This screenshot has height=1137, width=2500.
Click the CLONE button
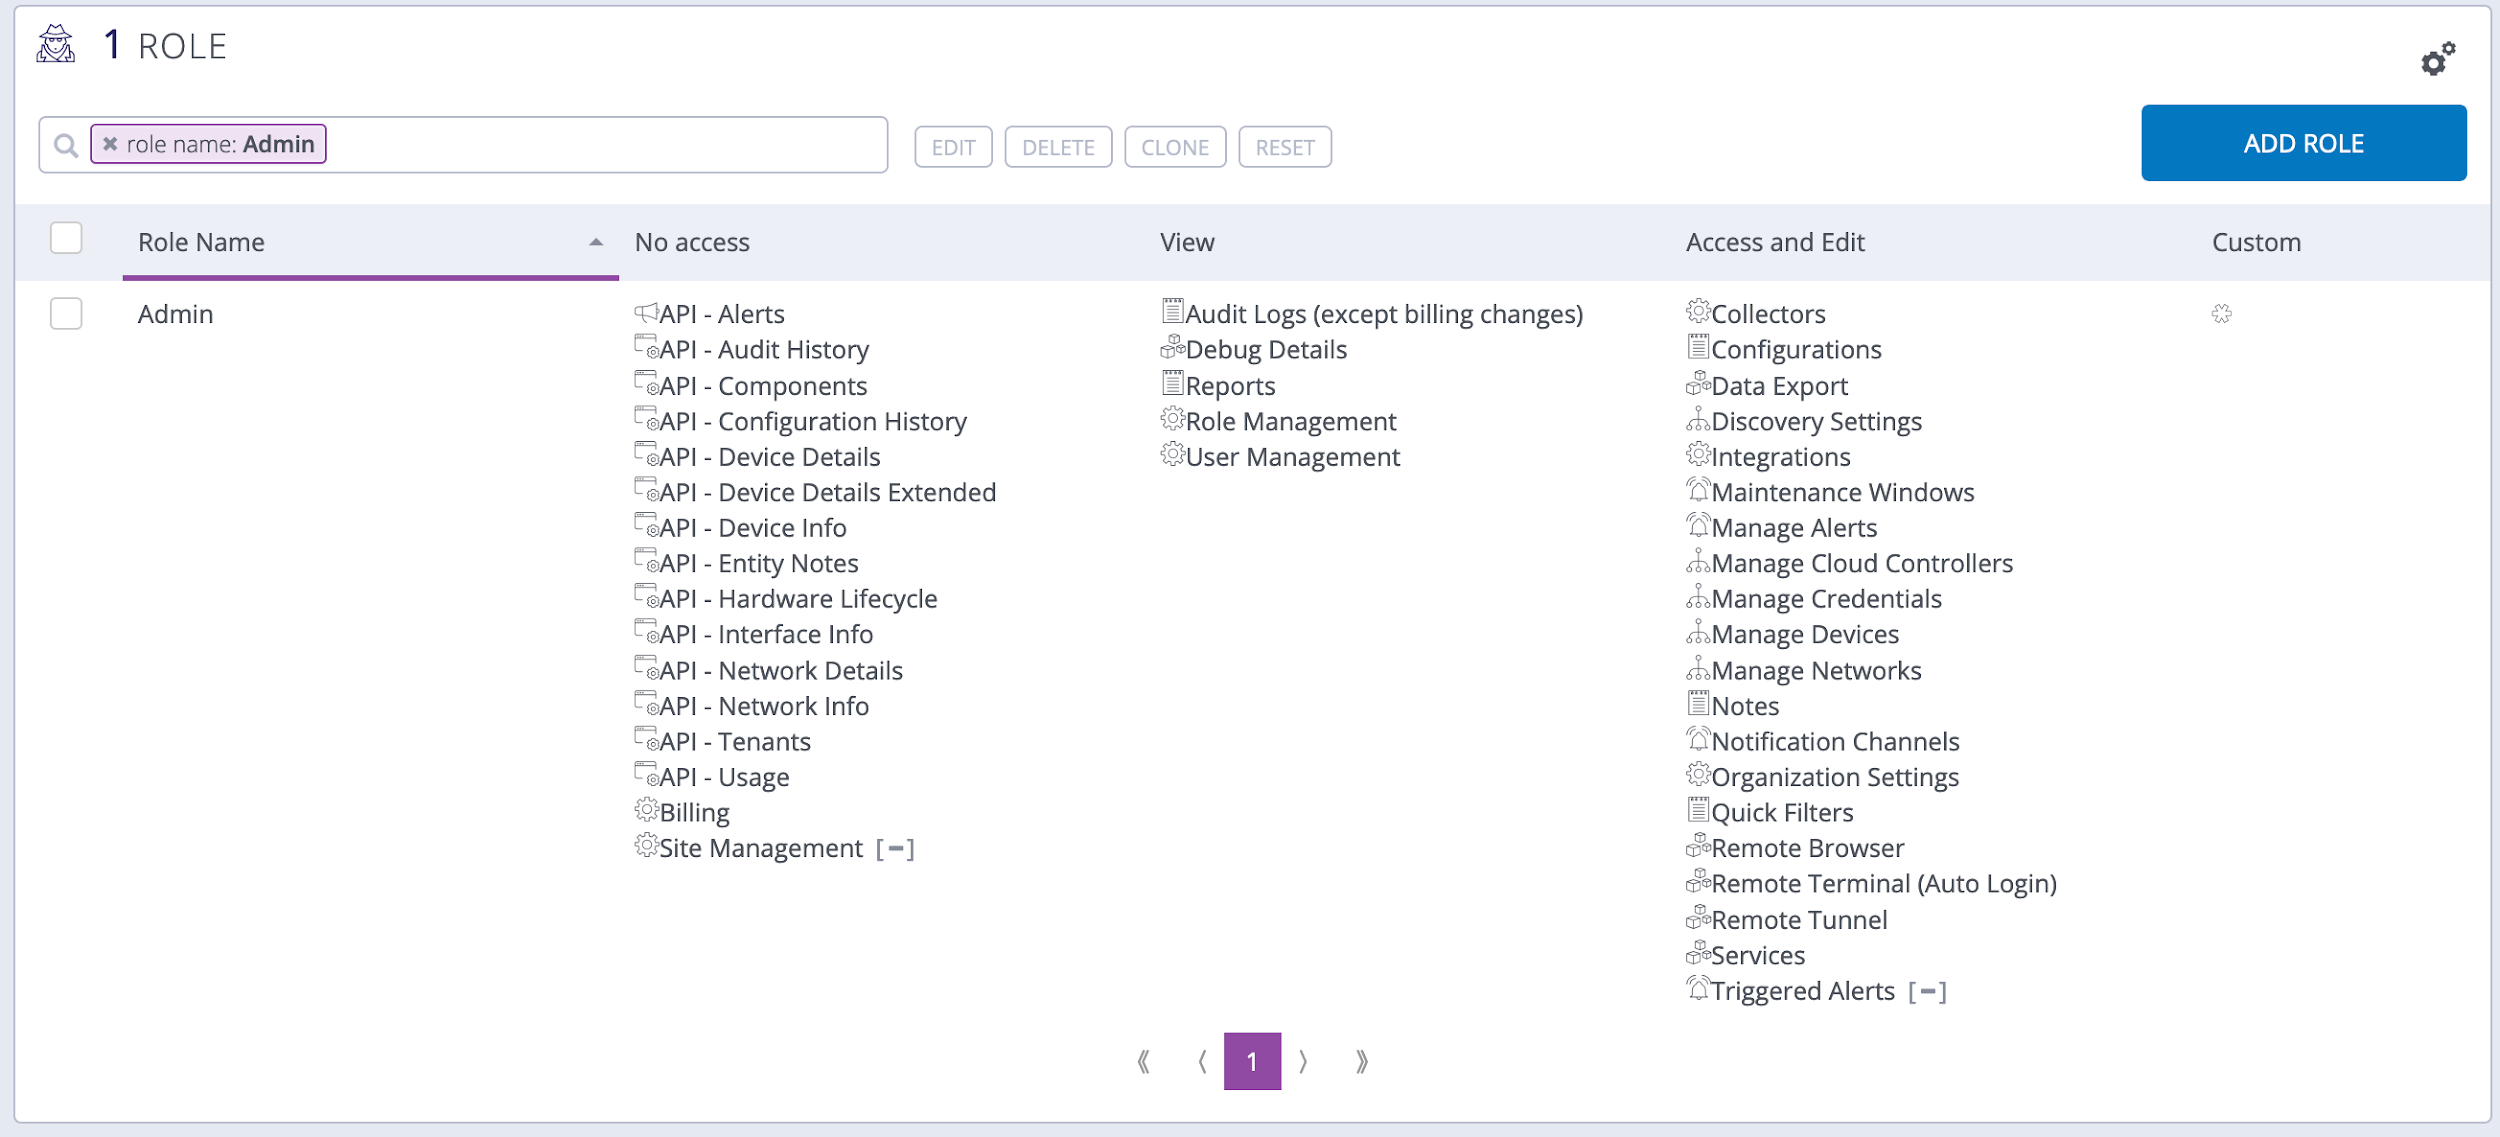1176,146
